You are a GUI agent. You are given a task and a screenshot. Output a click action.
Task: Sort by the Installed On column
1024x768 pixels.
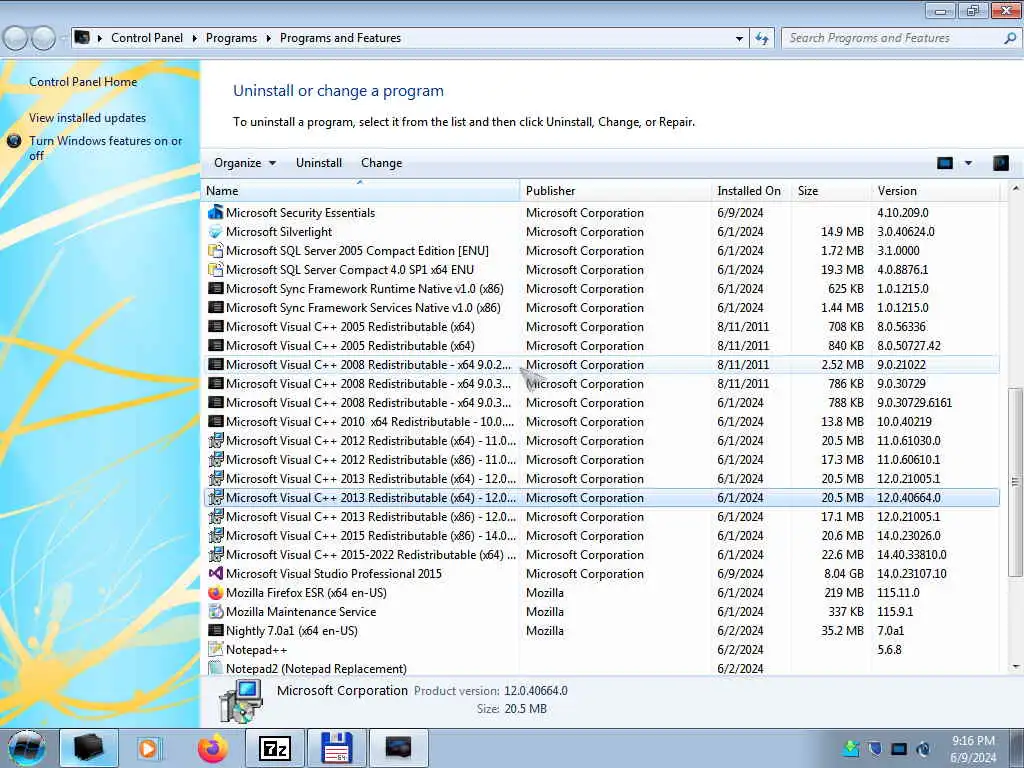pos(751,191)
